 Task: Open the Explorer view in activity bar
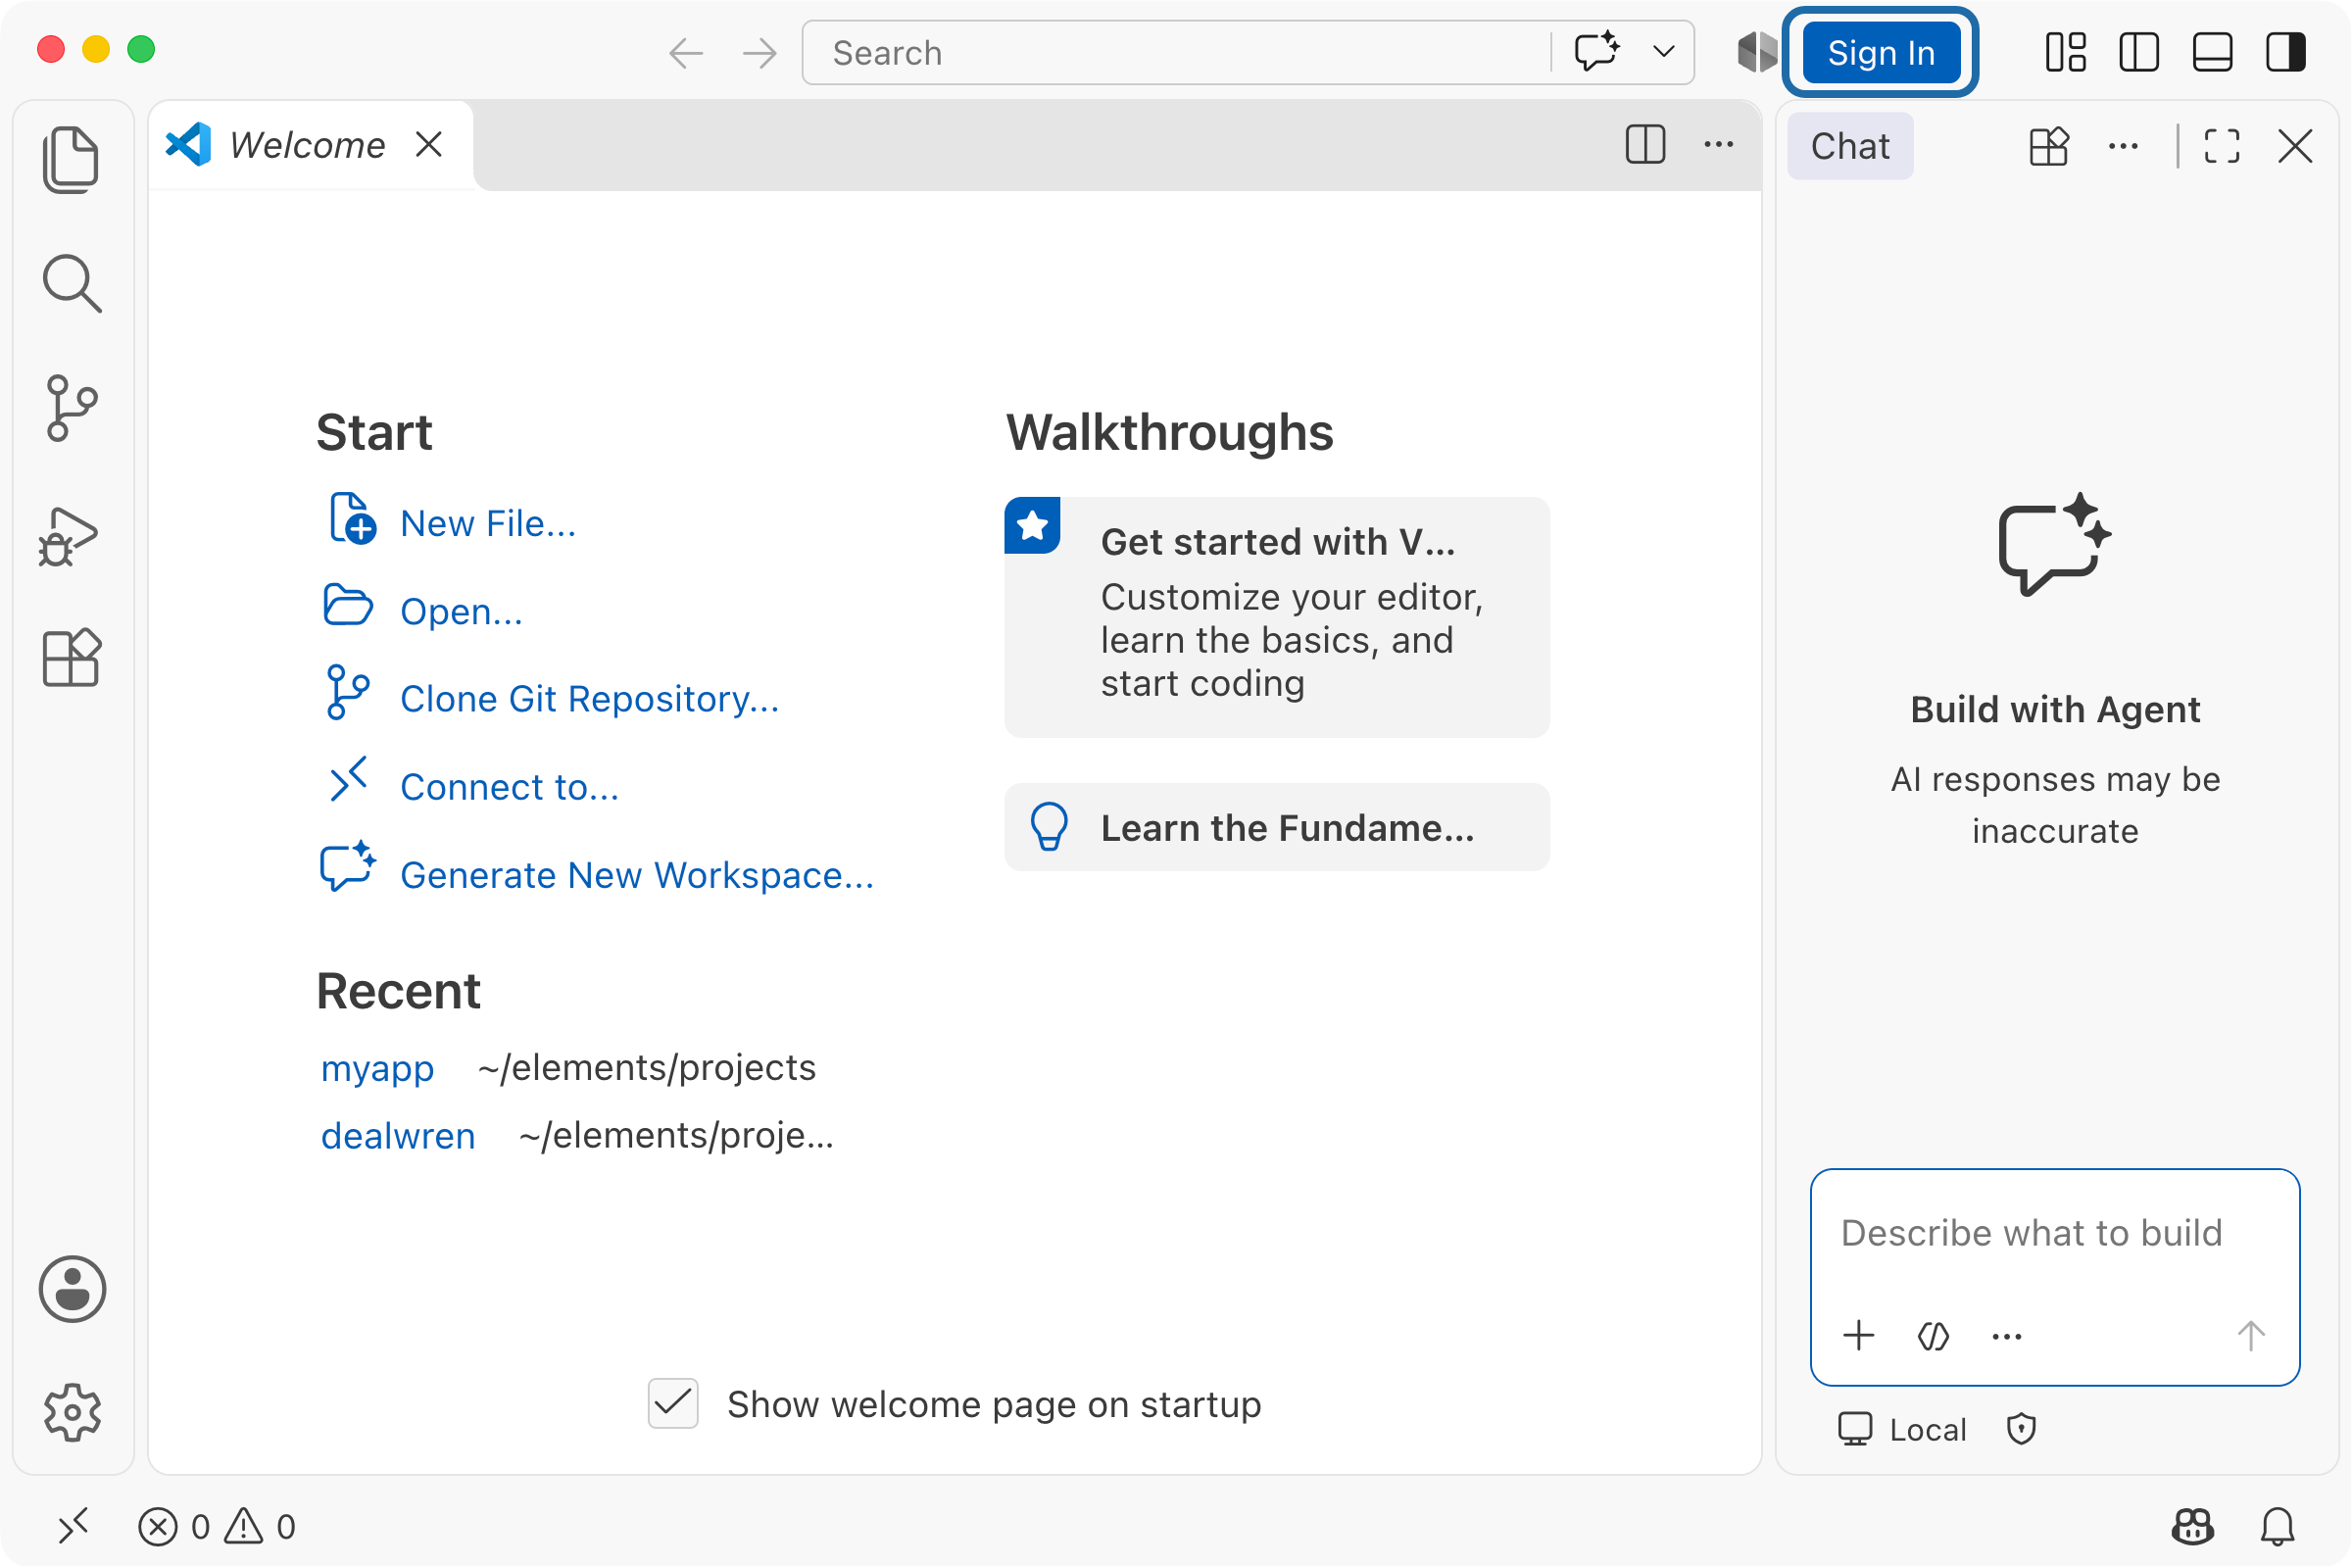pyautogui.click(x=72, y=160)
